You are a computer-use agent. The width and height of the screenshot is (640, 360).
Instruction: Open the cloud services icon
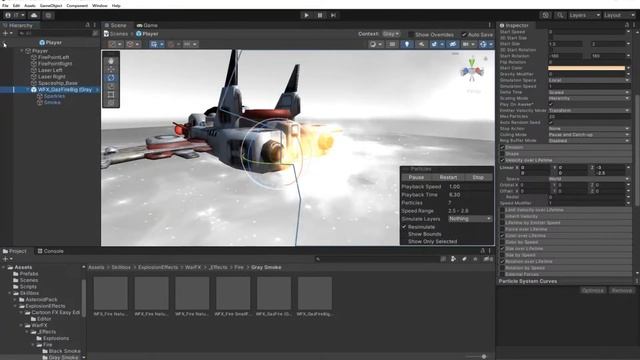tap(34, 15)
